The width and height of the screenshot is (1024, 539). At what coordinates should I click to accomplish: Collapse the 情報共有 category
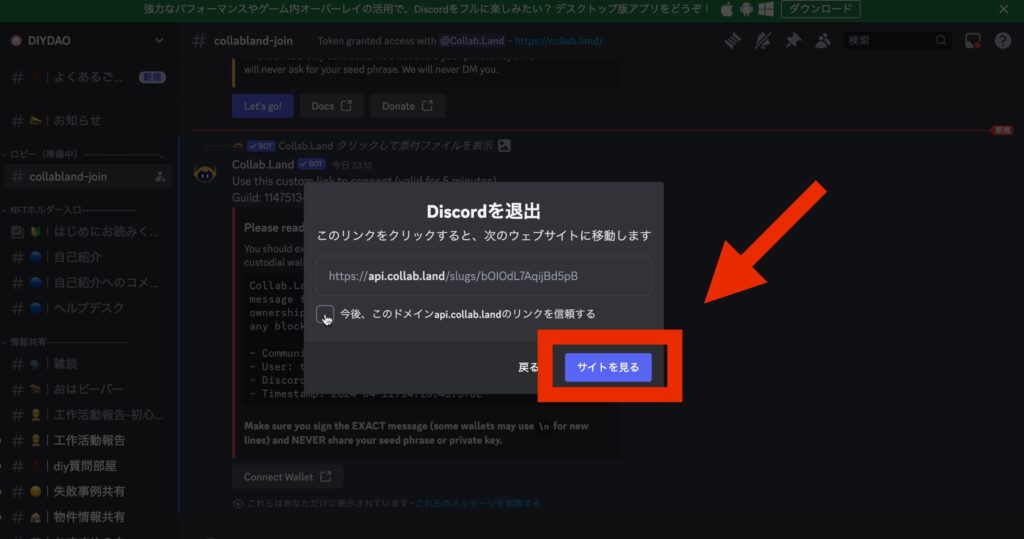tap(65, 342)
